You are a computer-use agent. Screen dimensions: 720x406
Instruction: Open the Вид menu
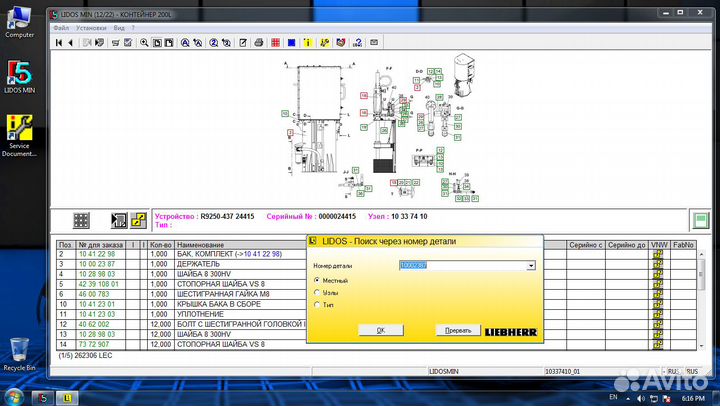click(x=119, y=28)
